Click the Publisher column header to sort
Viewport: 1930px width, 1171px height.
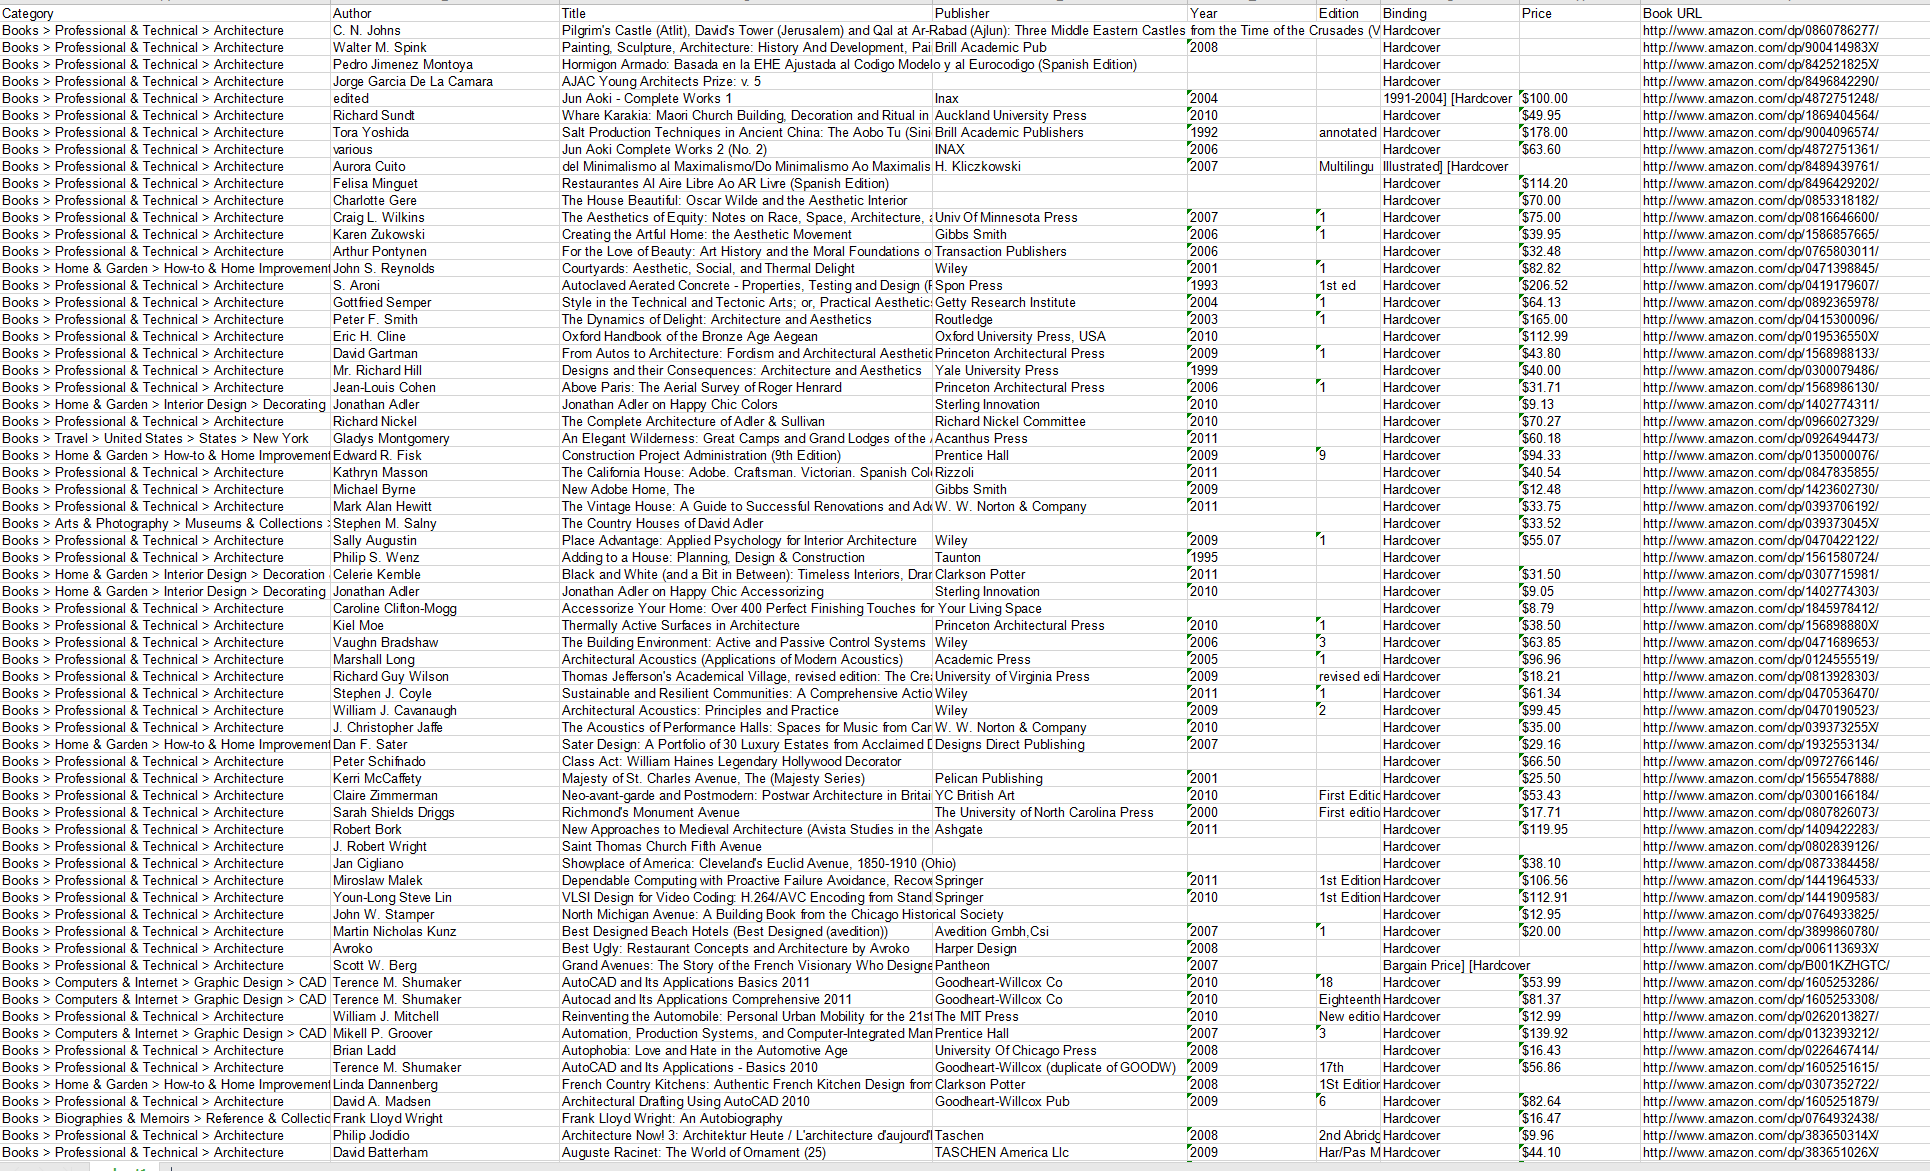tap(957, 10)
